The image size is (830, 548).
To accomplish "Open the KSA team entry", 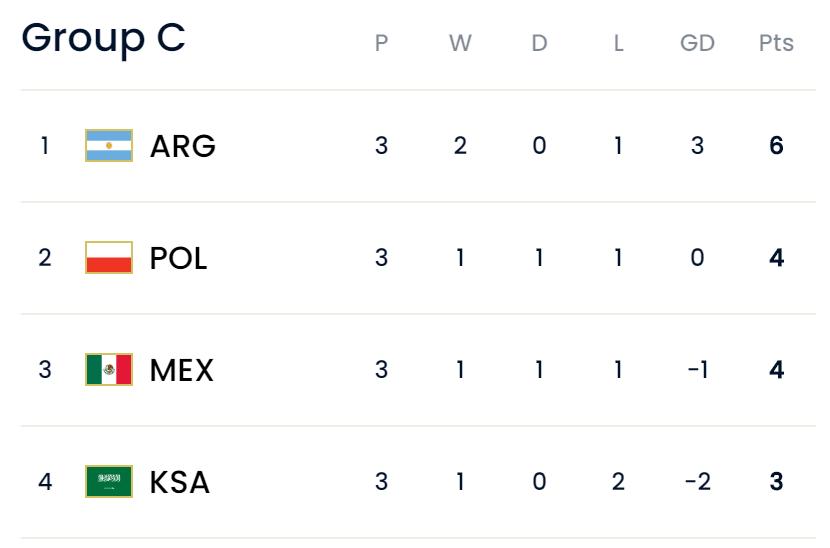I will click(180, 482).
